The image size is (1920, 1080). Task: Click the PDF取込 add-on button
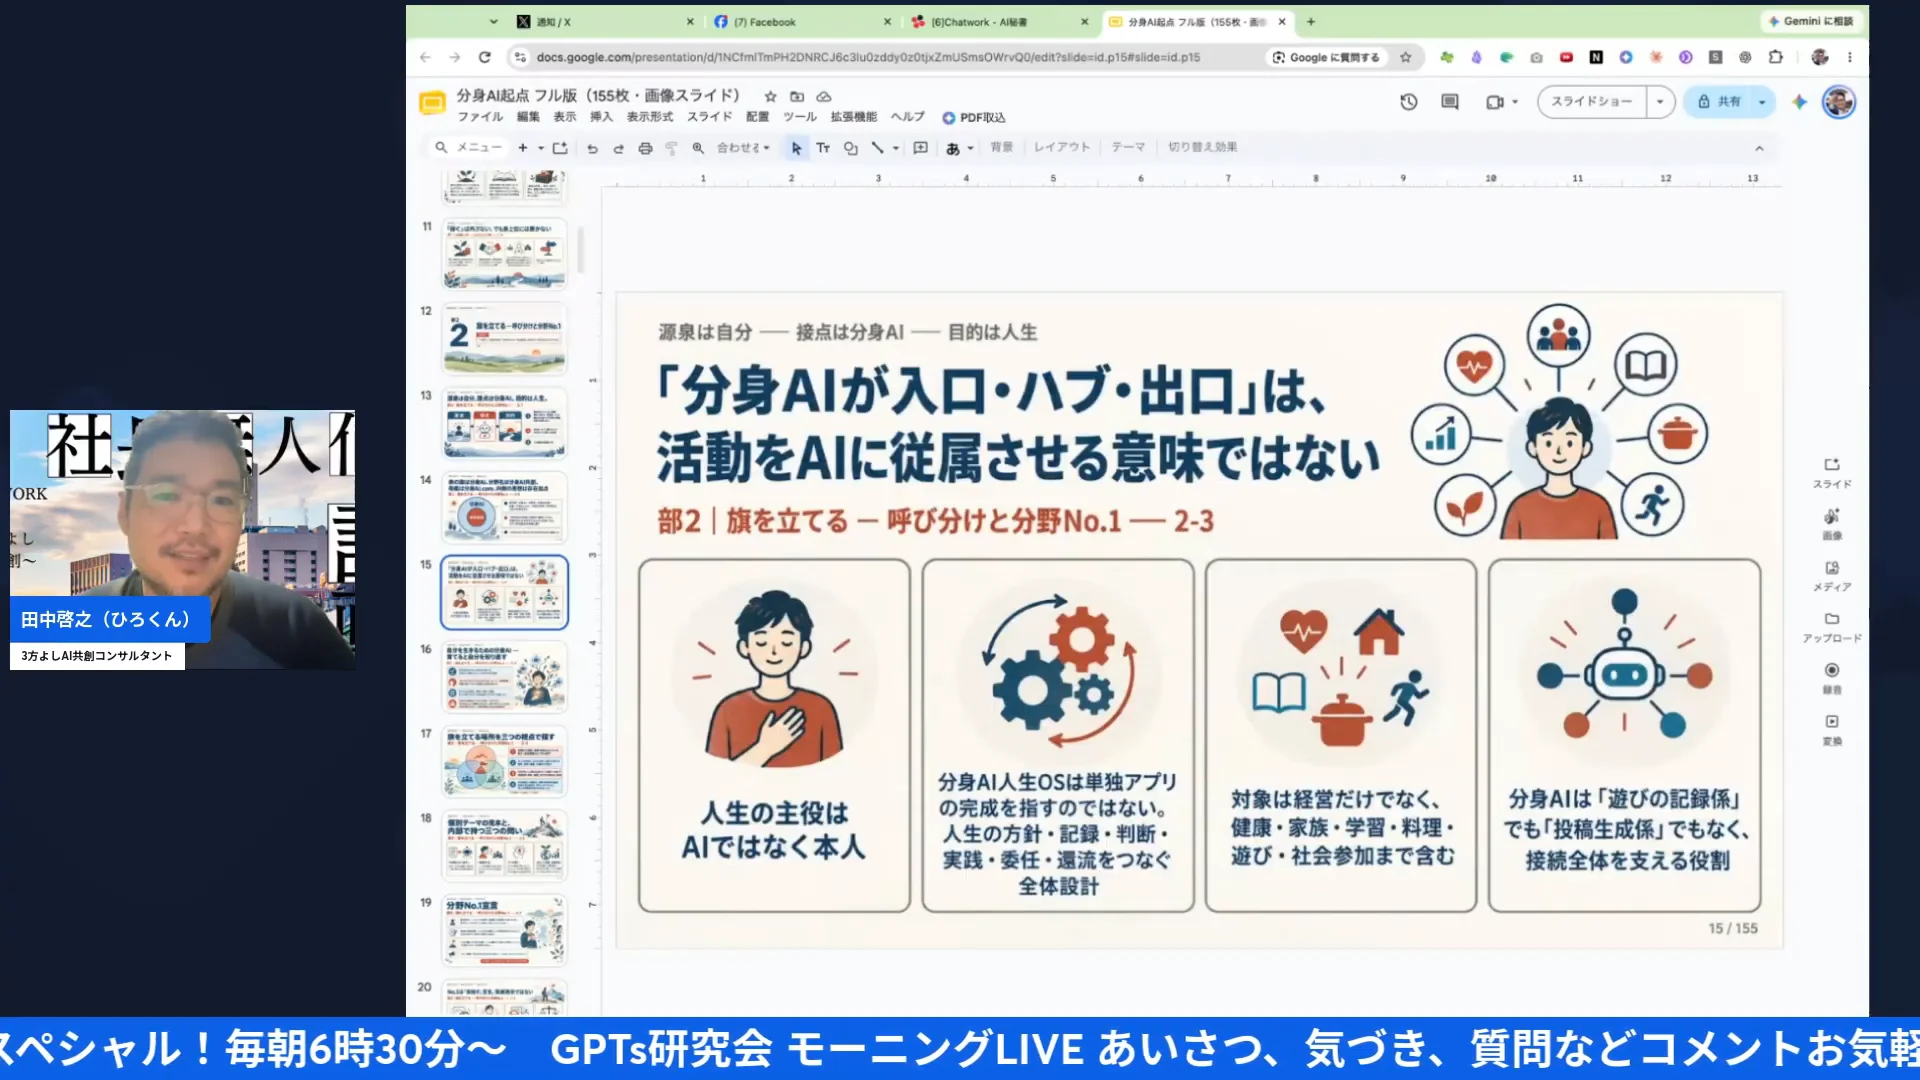point(973,117)
